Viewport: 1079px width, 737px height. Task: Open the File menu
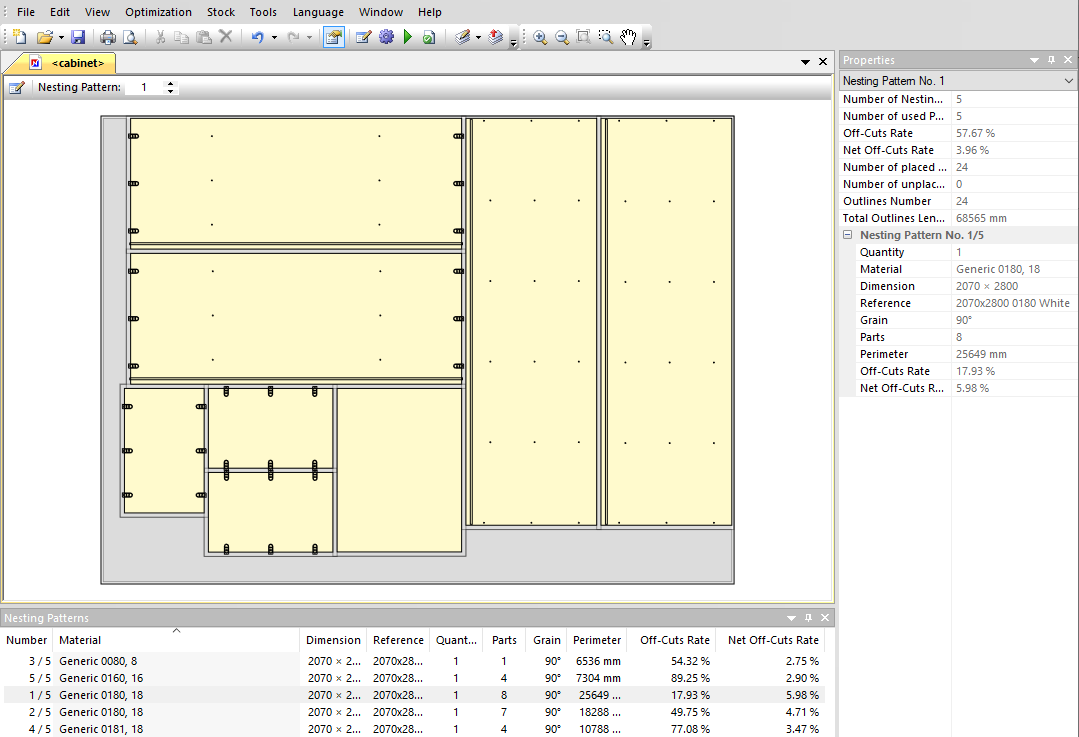[x=26, y=12]
